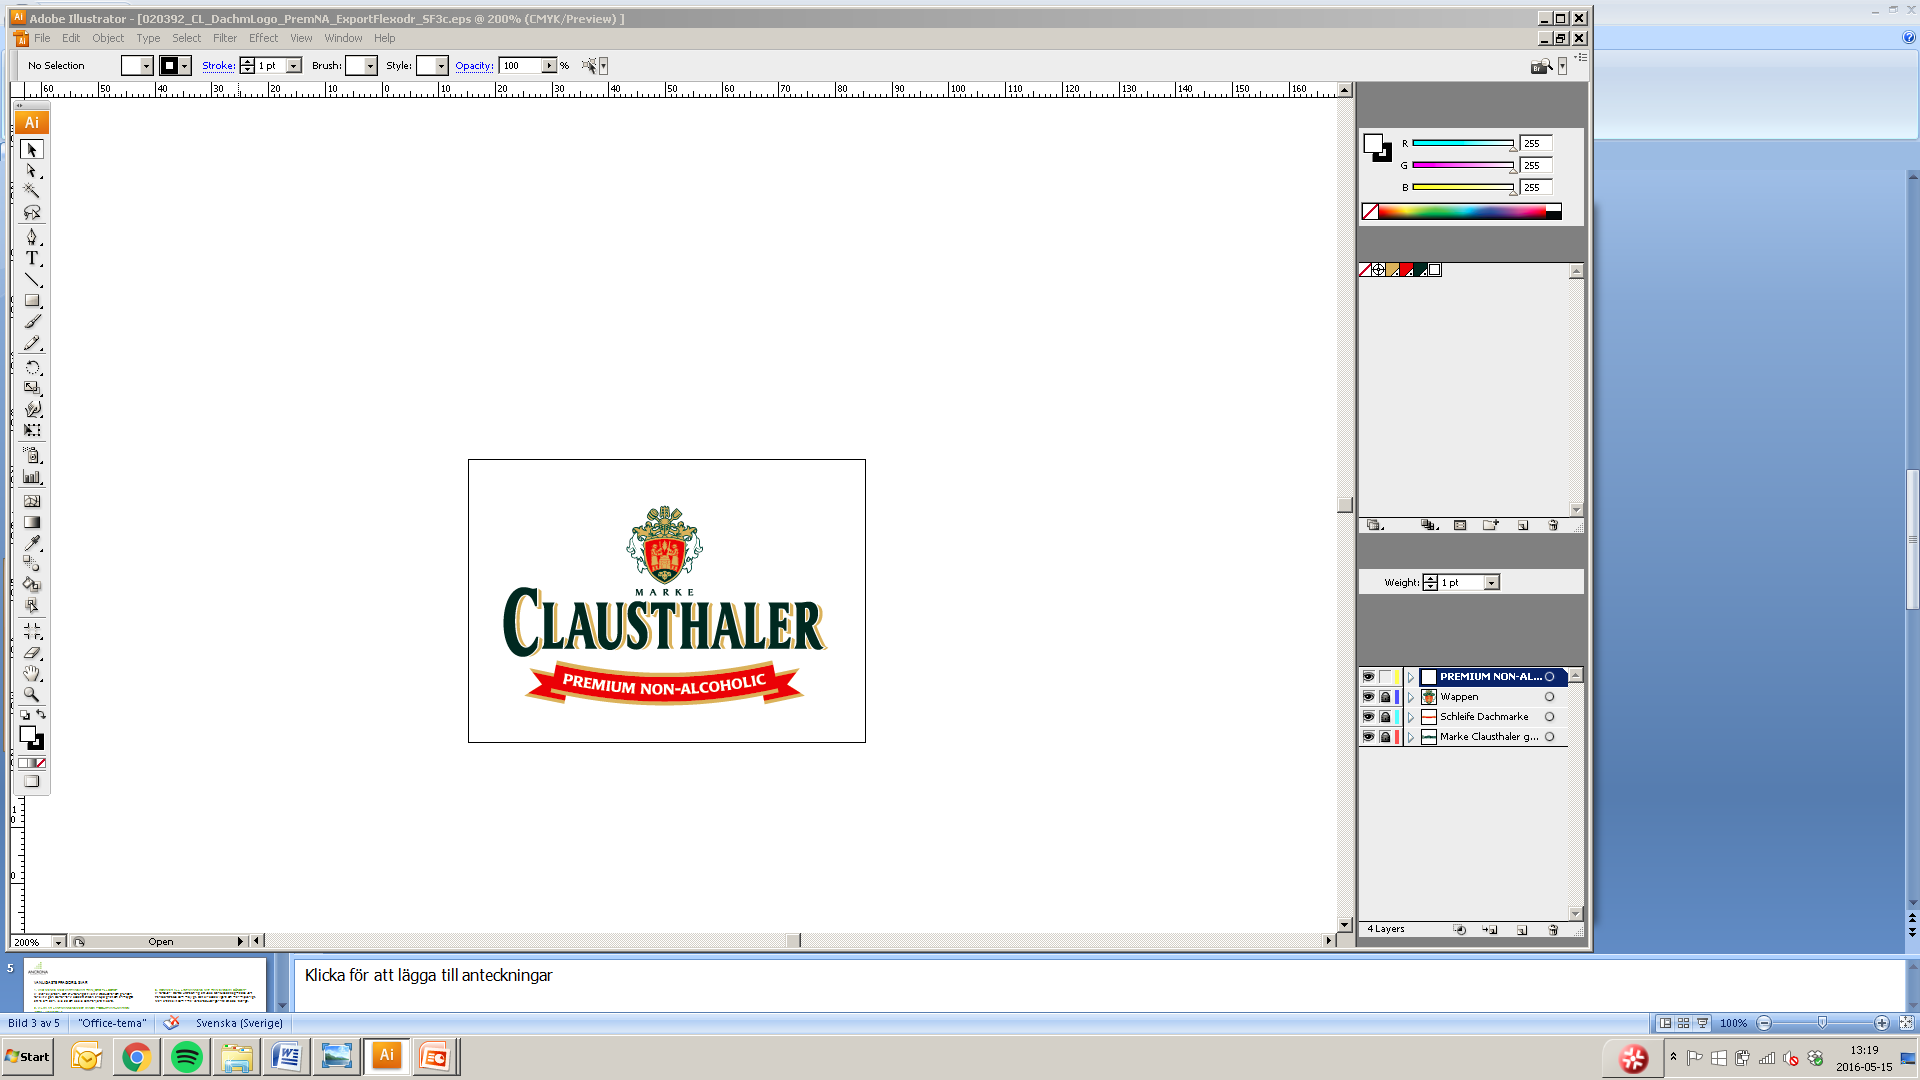1920x1080 pixels.
Task: Open the Brush dropdown
Action: pos(370,66)
